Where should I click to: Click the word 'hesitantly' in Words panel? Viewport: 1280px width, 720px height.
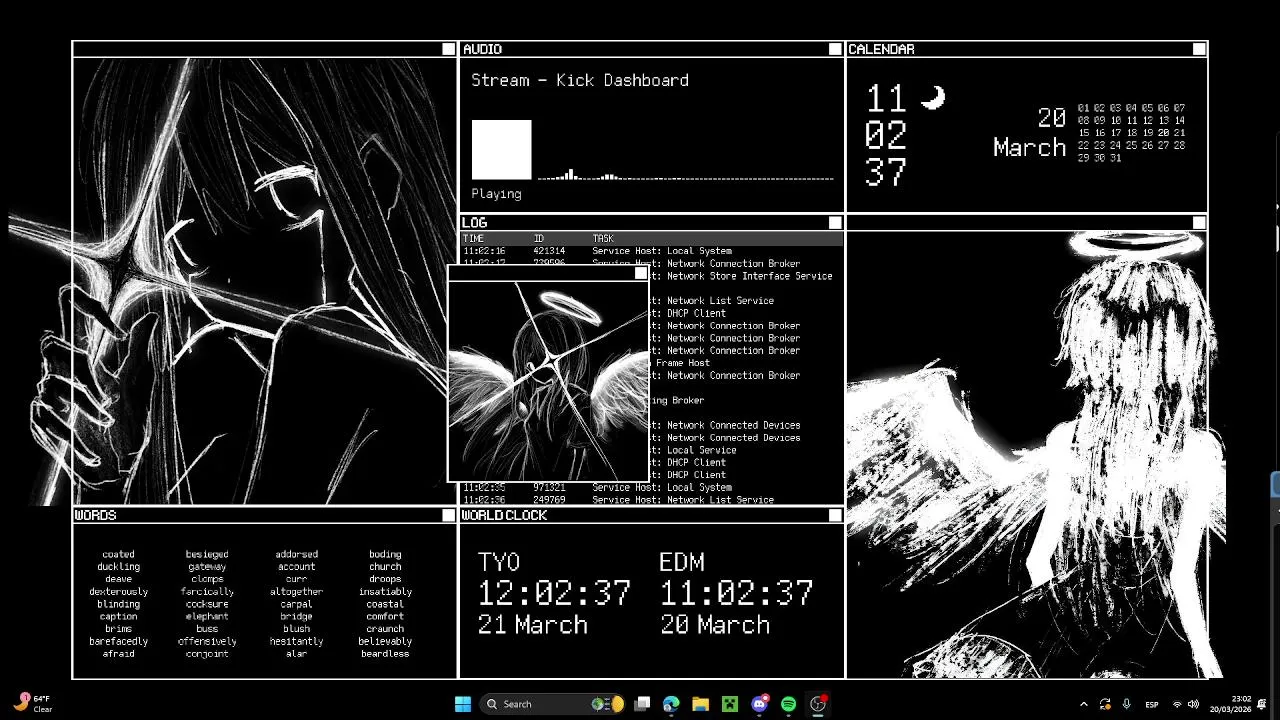point(296,642)
